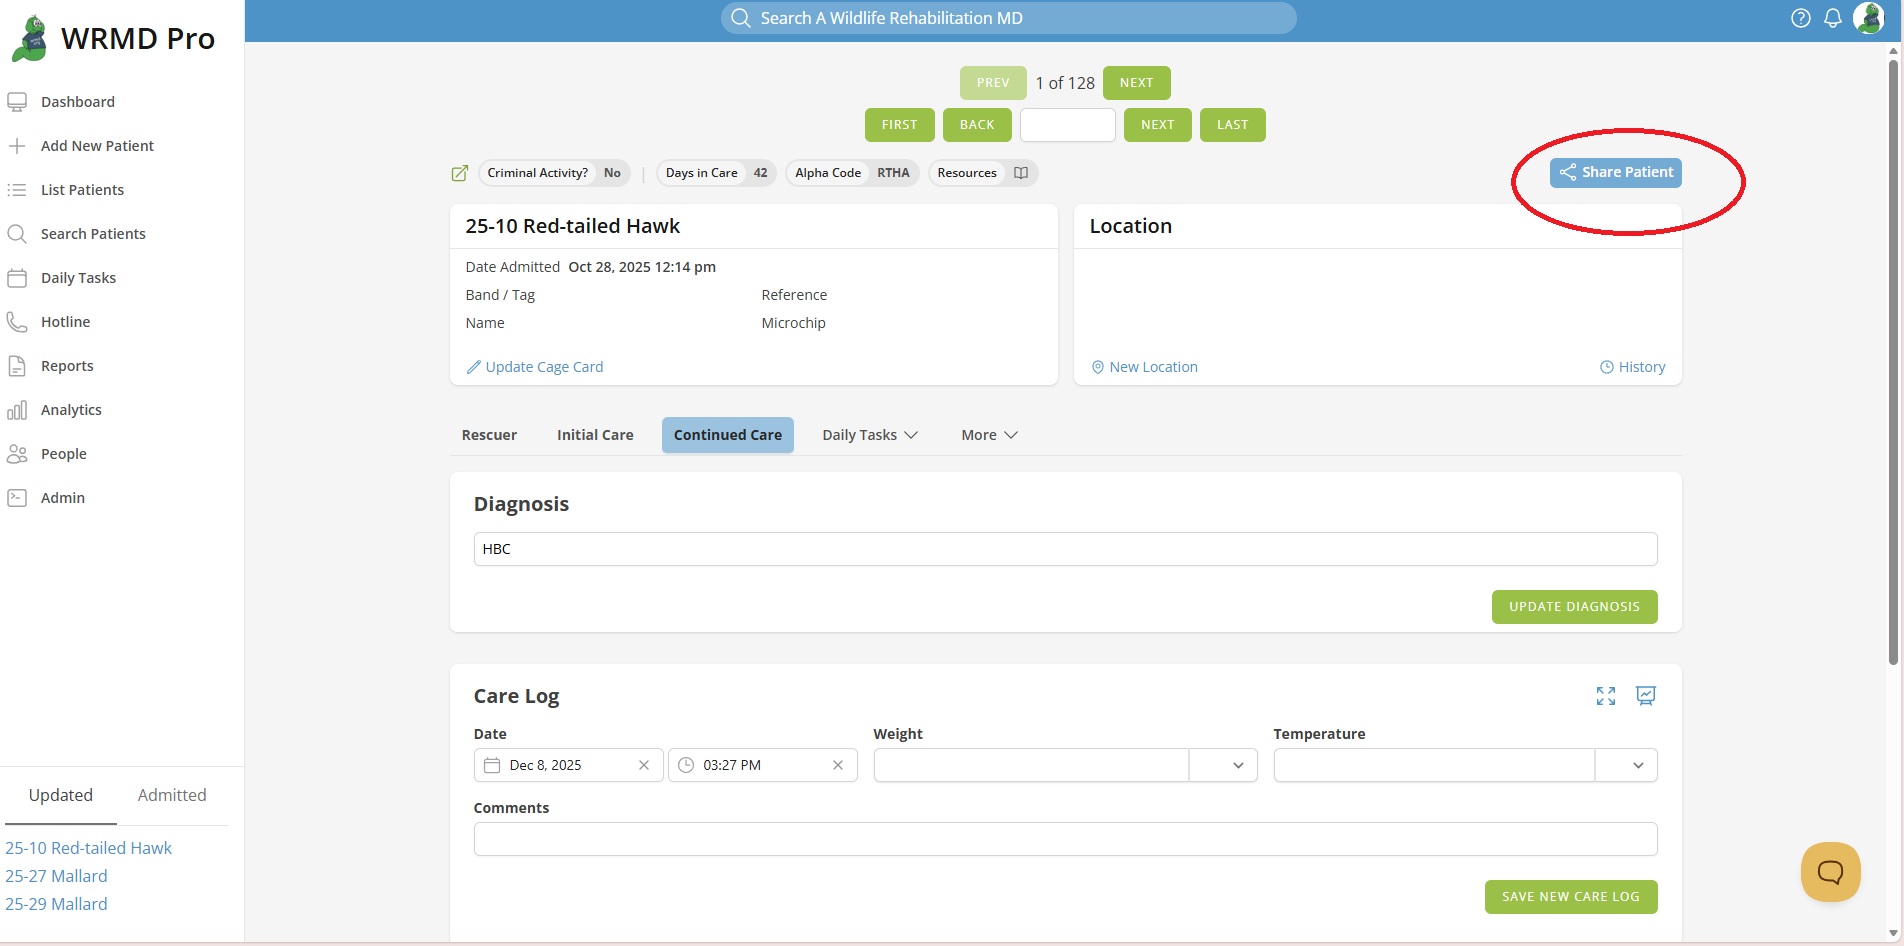1904x946 pixels.
Task: Click the Weight input field
Action: click(x=1031, y=765)
